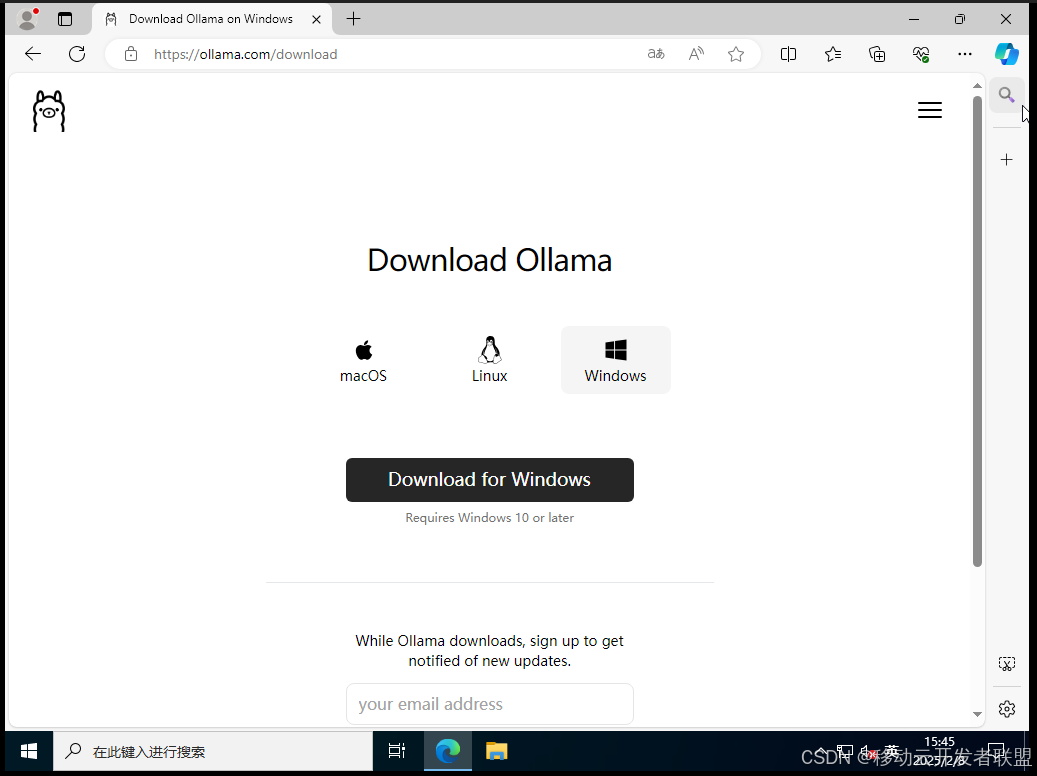Toggle split screen view
Screen dimensions: 1037x776
(x=788, y=54)
